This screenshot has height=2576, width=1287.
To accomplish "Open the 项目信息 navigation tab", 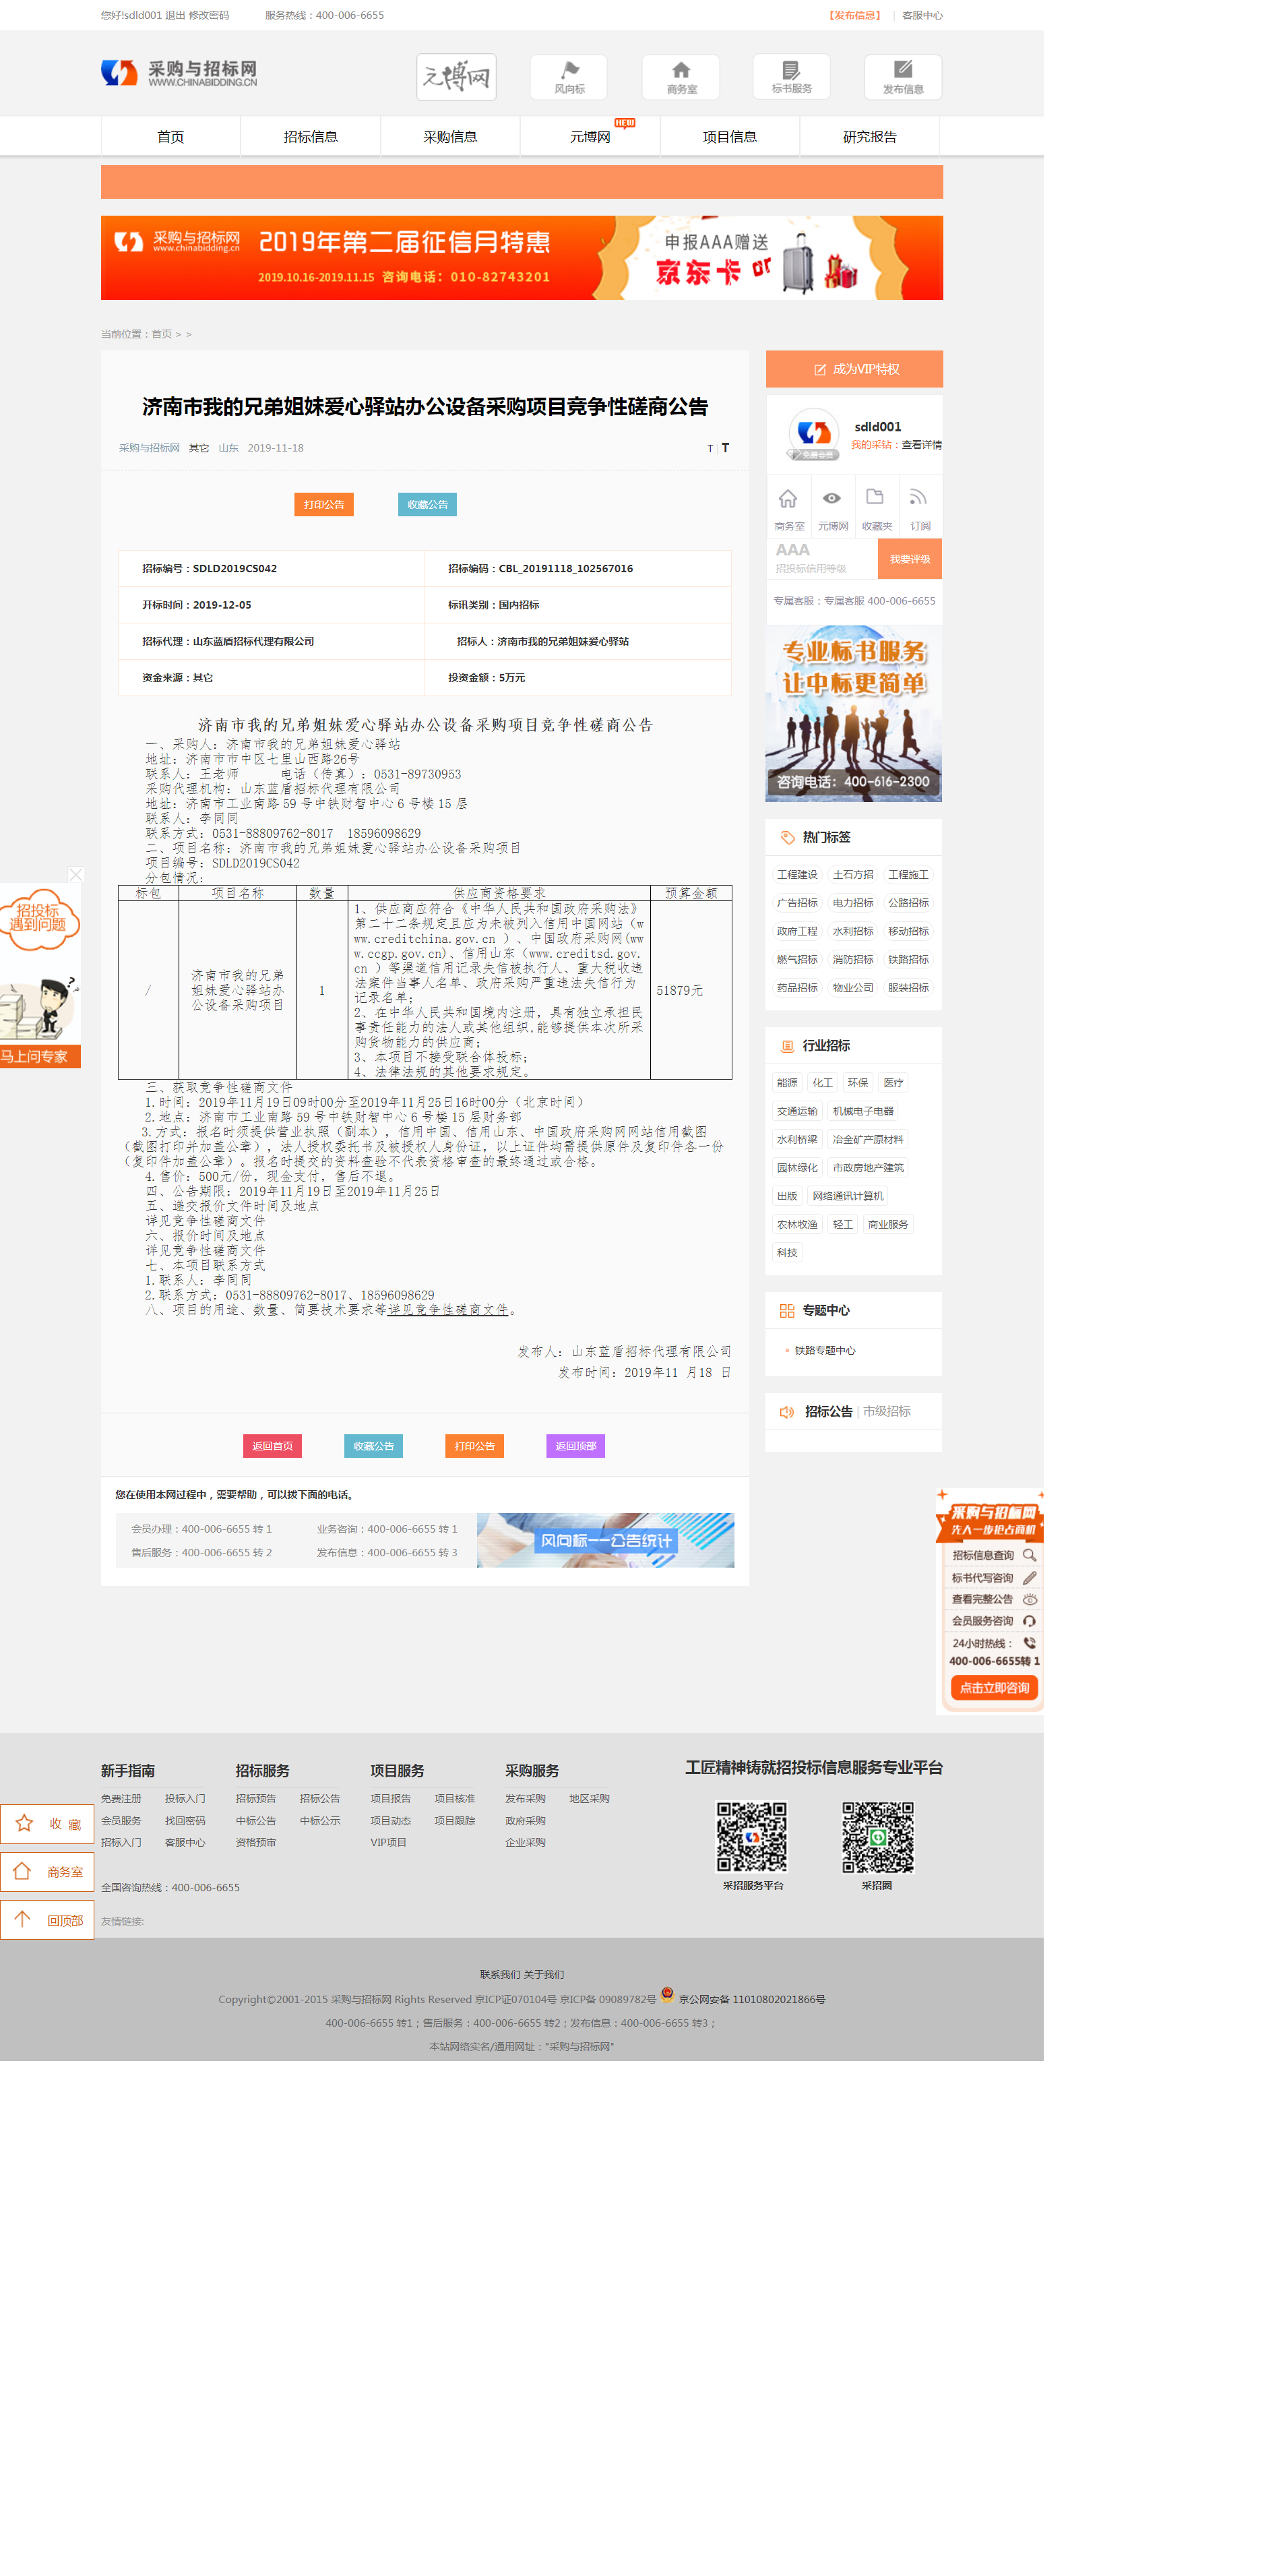I will [730, 137].
